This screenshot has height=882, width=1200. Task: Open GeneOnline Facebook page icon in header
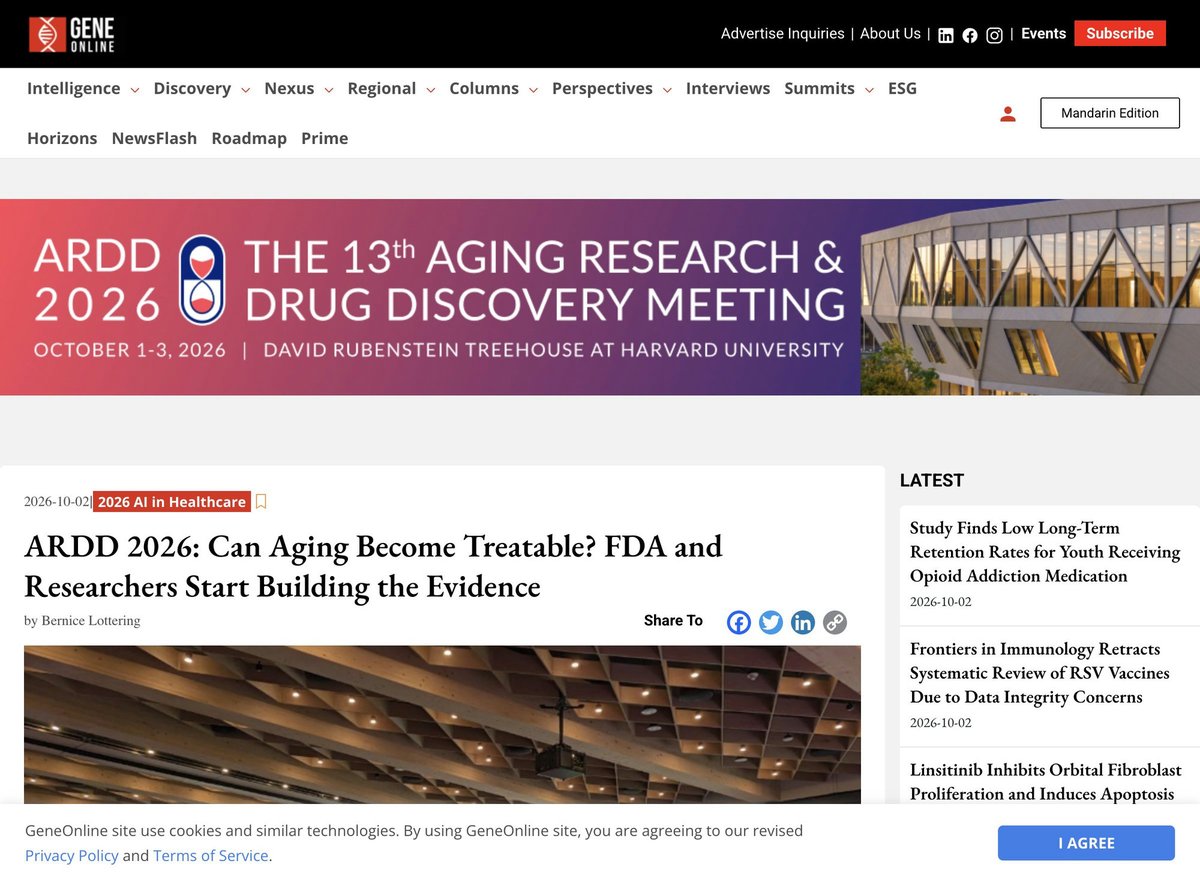click(x=970, y=35)
